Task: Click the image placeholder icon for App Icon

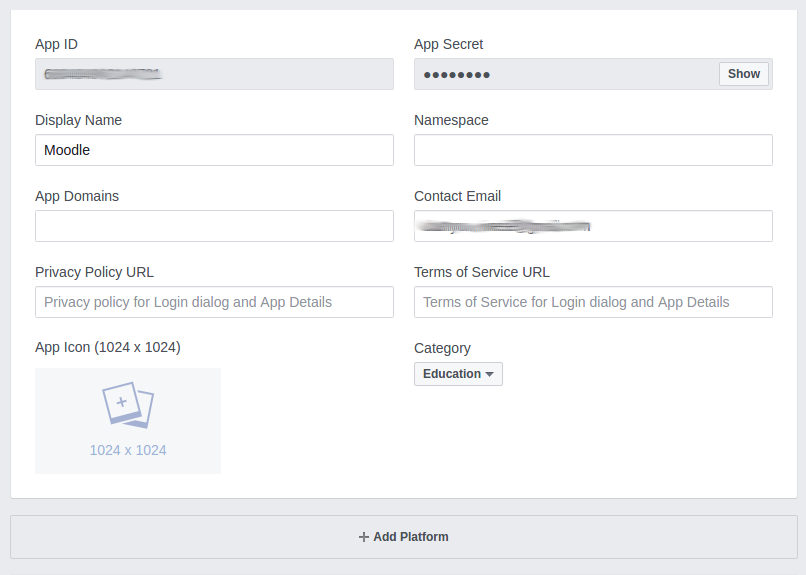Action: click(128, 405)
